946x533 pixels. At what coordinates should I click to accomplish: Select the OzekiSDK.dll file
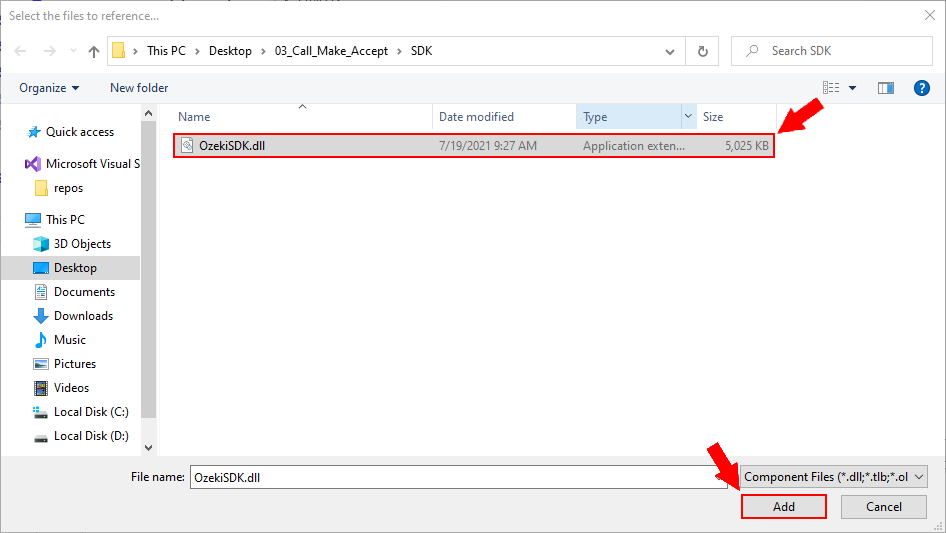click(x=474, y=145)
